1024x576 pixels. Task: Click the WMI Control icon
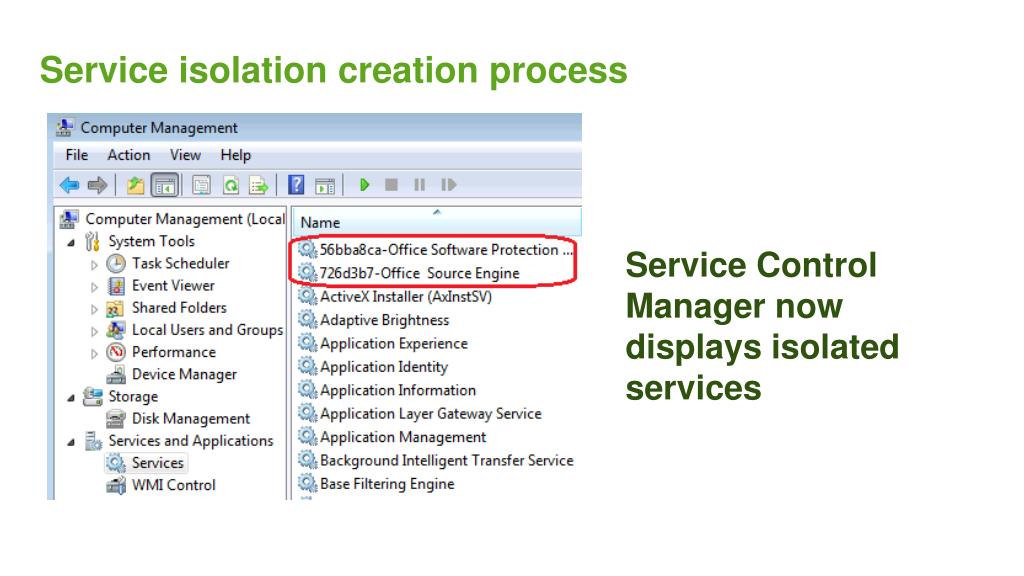(x=116, y=485)
